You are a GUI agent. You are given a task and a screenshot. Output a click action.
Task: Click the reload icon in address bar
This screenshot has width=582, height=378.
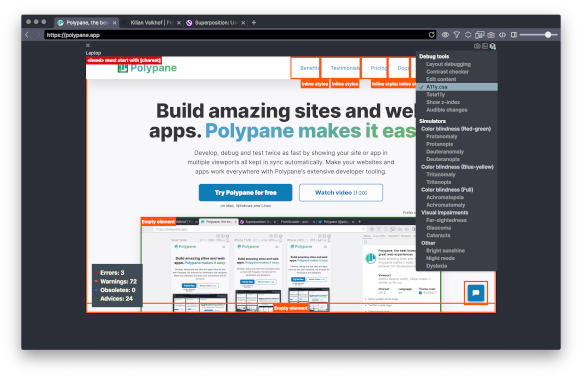432,35
